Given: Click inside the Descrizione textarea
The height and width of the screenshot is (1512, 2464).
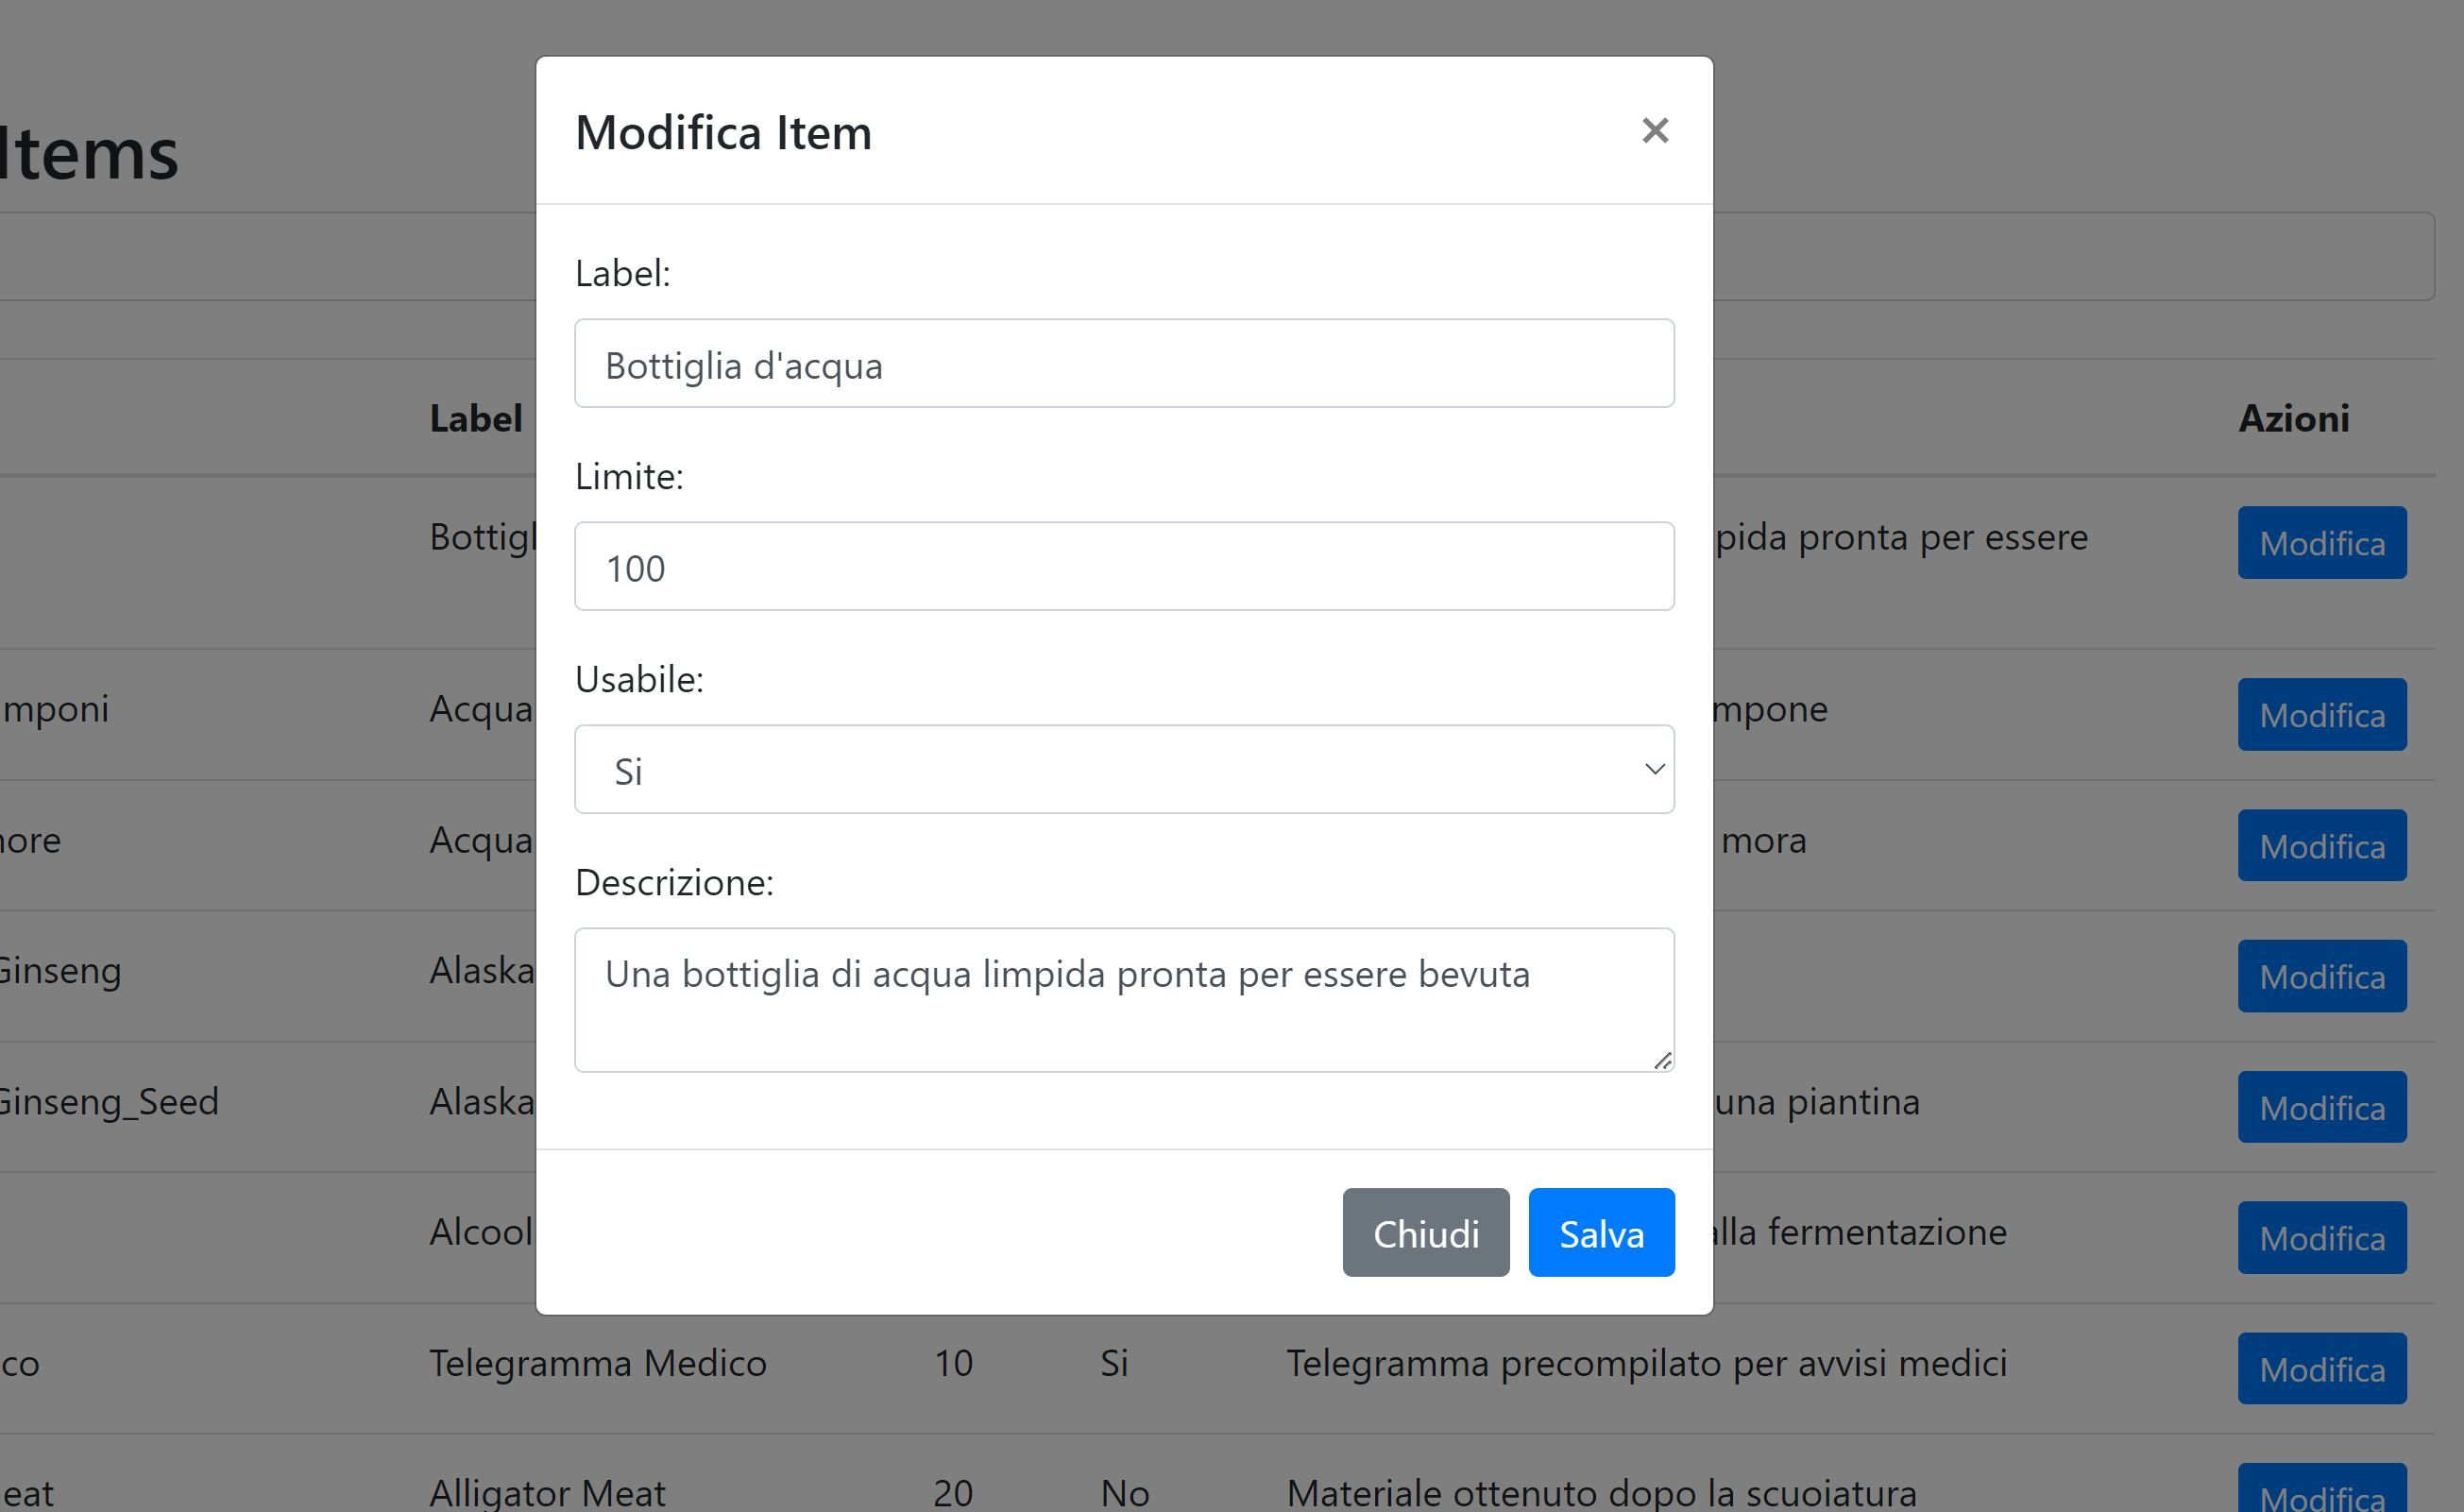Looking at the screenshot, I should click(1124, 1000).
